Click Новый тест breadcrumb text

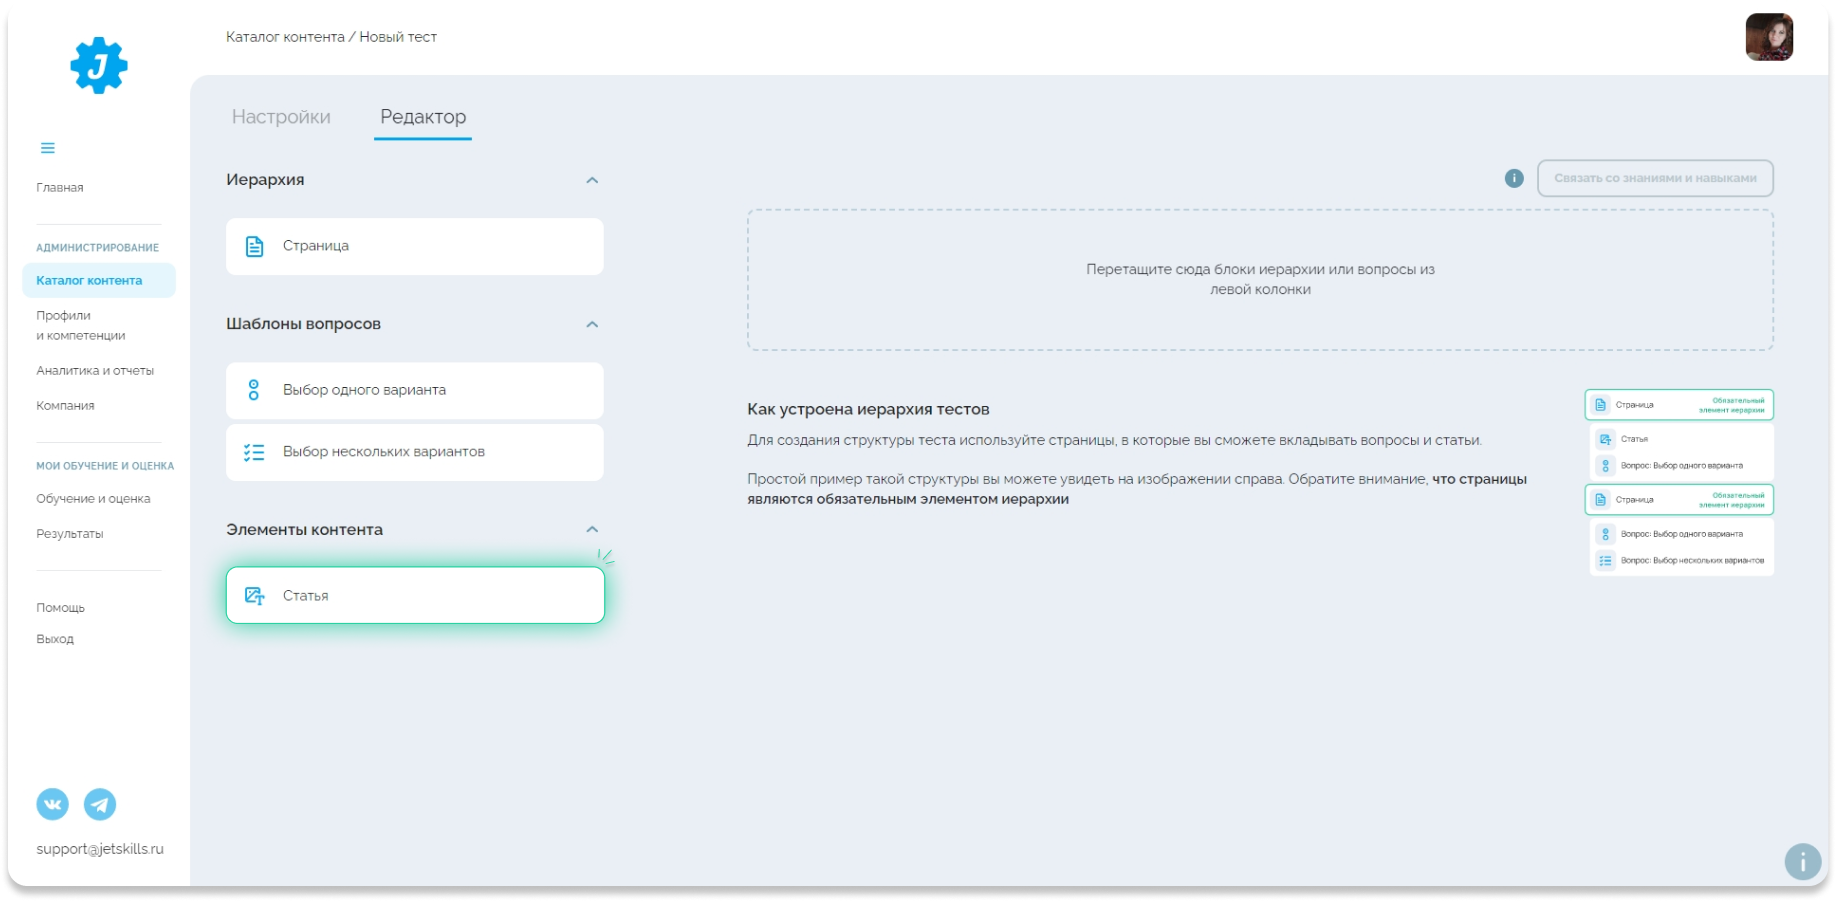(398, 37)
